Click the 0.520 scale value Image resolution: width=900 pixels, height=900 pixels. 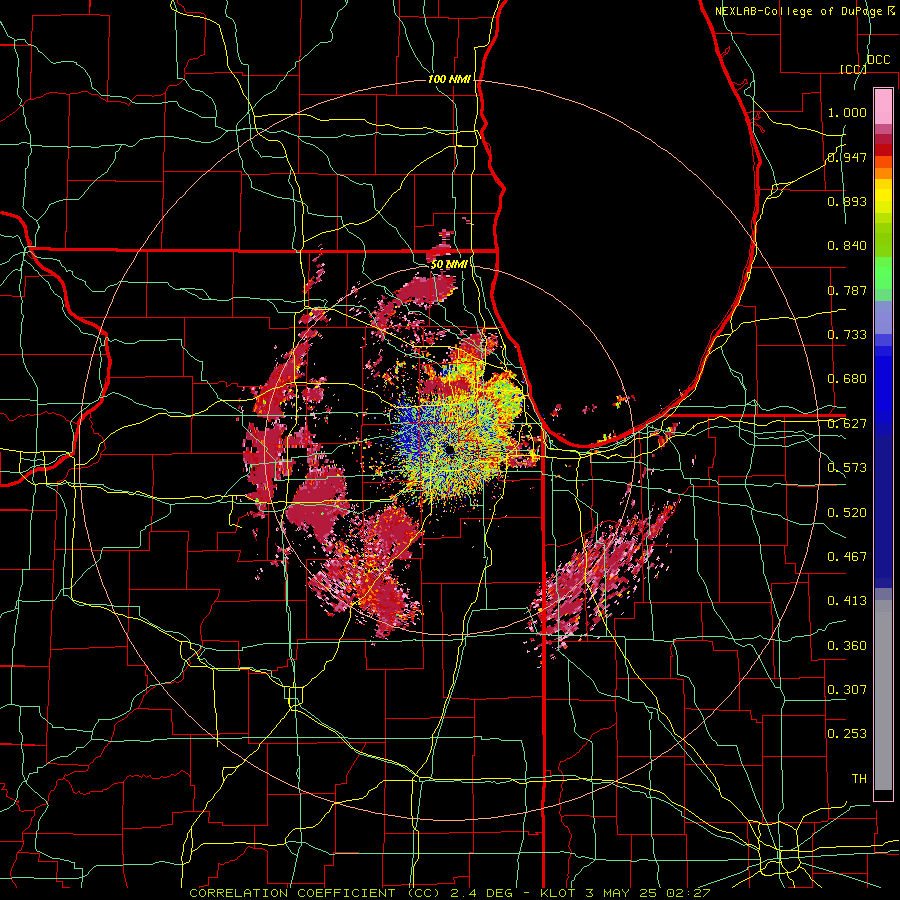847,513
